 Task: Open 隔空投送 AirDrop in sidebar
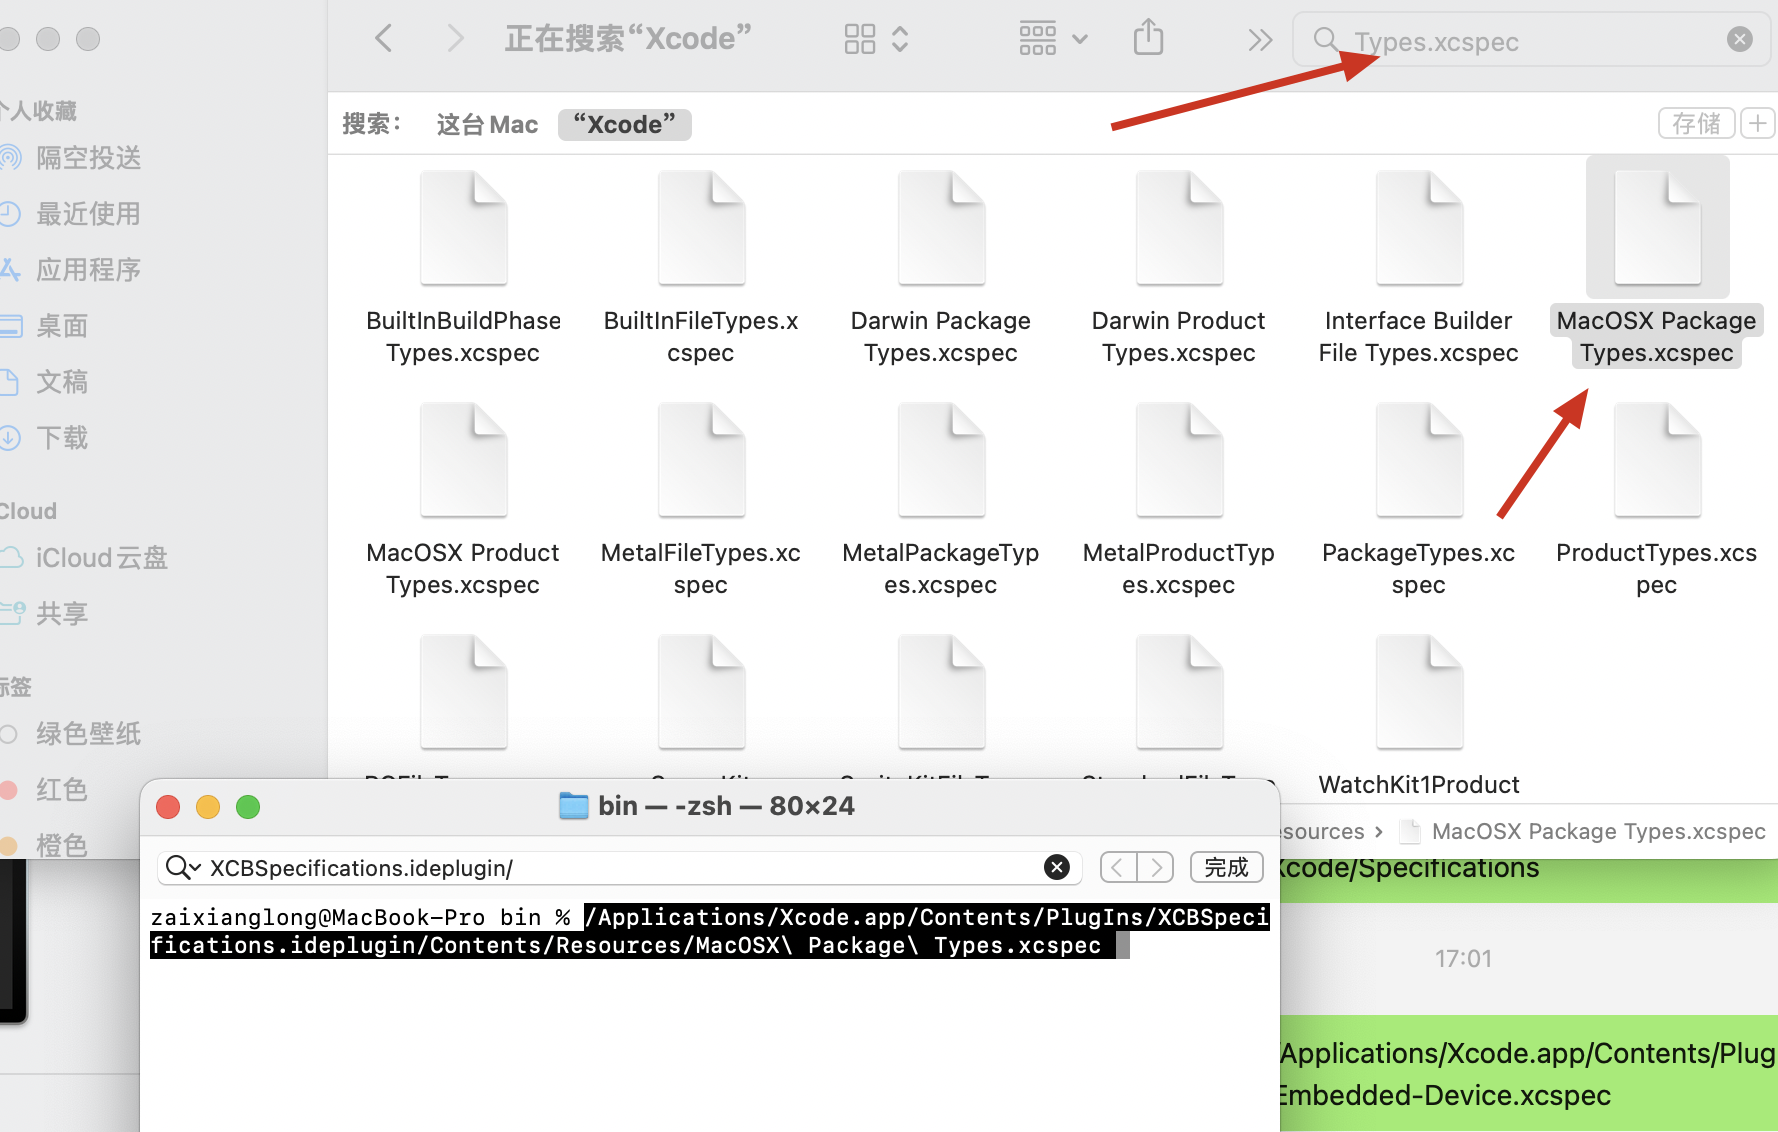pos(88,158)
